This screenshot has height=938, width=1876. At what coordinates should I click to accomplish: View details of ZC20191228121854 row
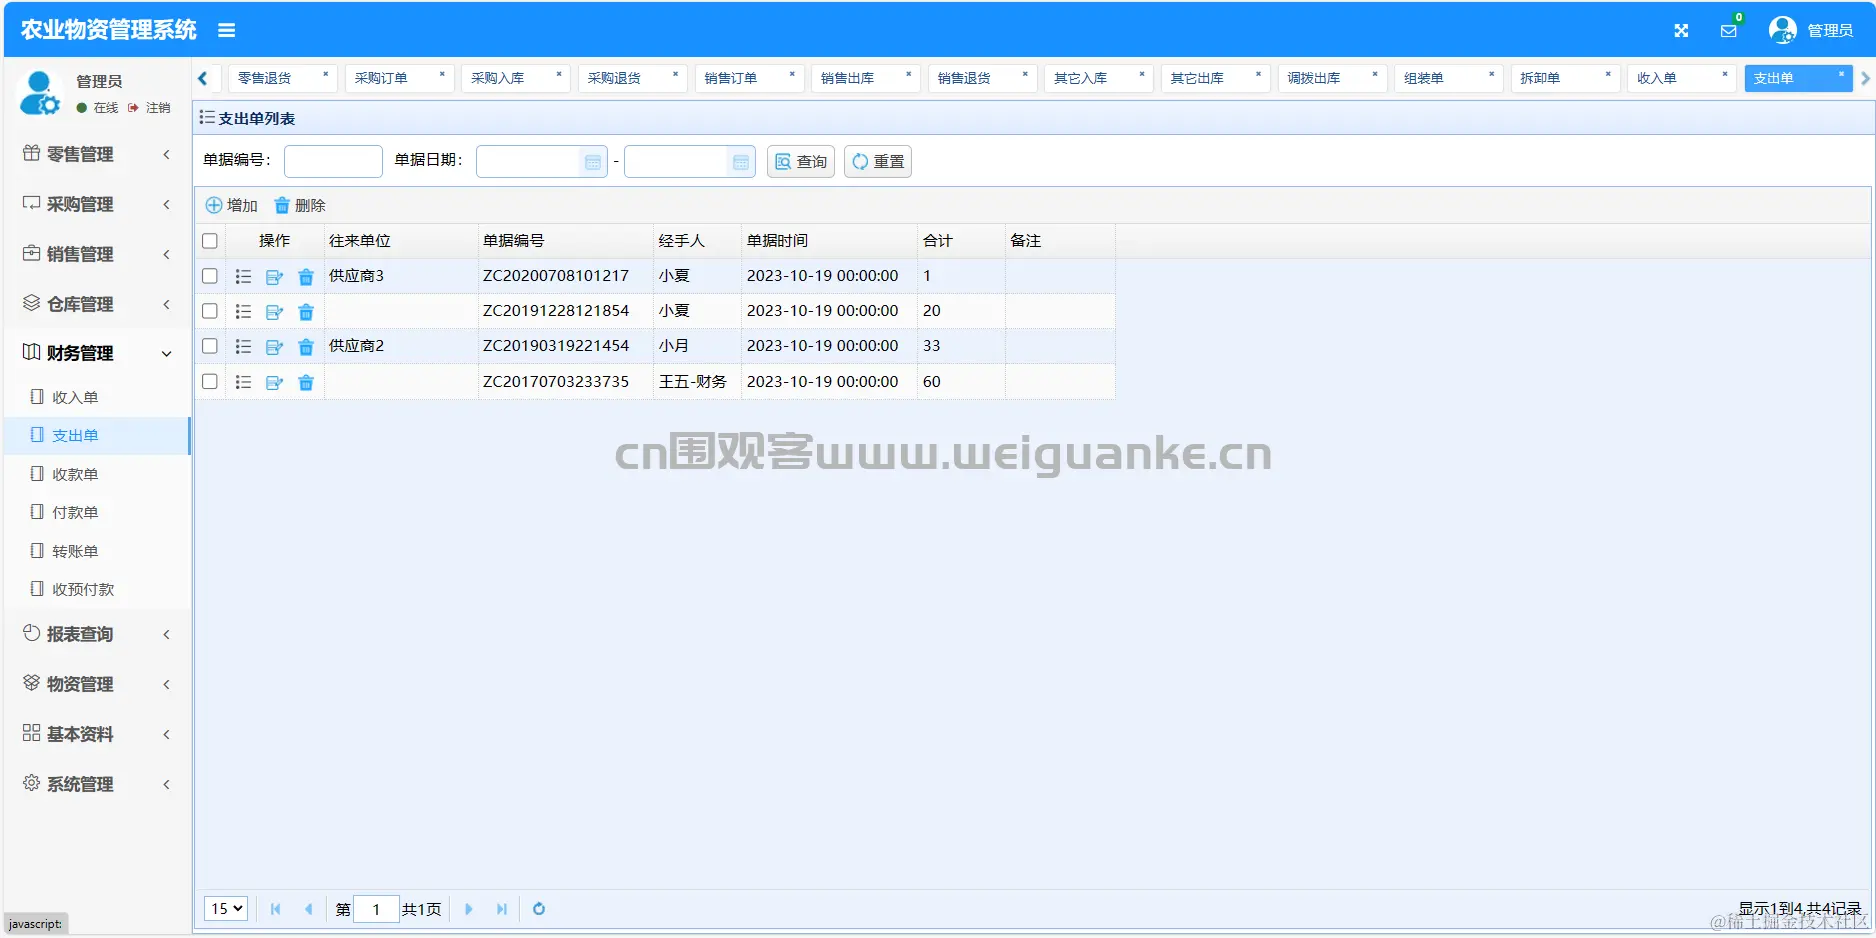coord(243,312)
